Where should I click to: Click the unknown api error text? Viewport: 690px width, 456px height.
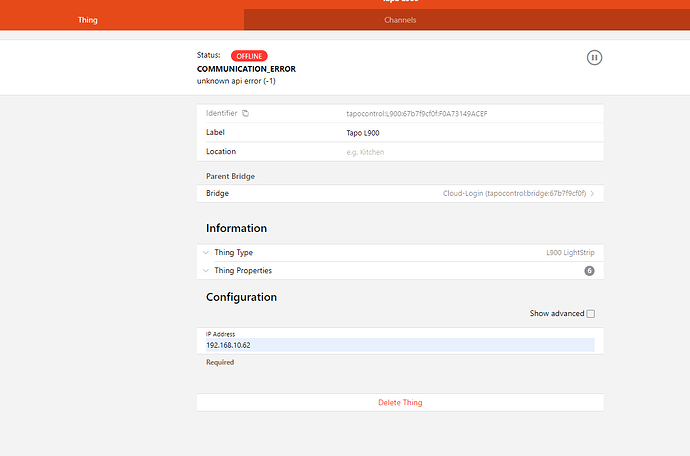pyautogui.click(x=236, y=81)
